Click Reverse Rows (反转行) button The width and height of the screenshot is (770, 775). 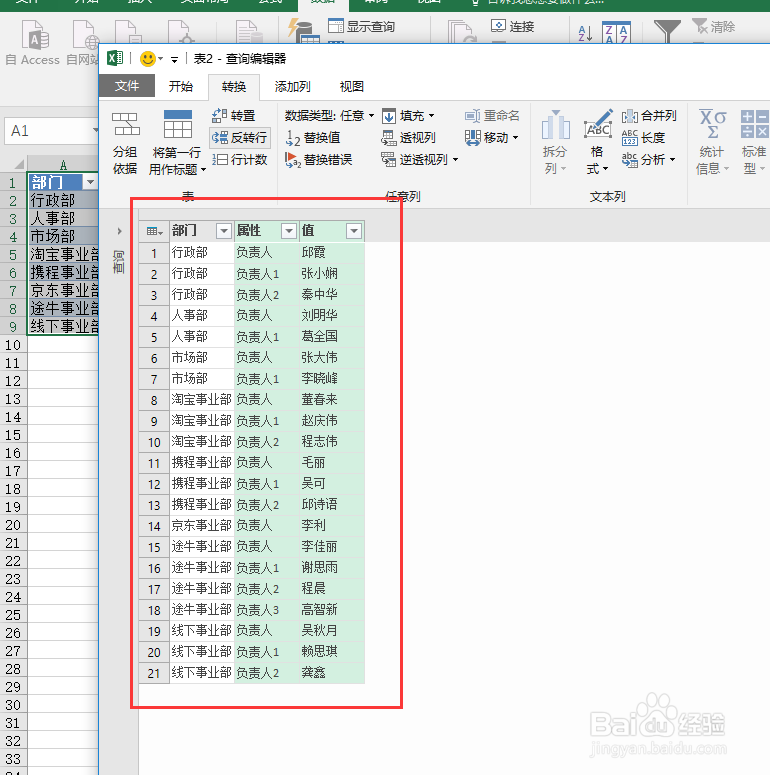pos(240,137)
